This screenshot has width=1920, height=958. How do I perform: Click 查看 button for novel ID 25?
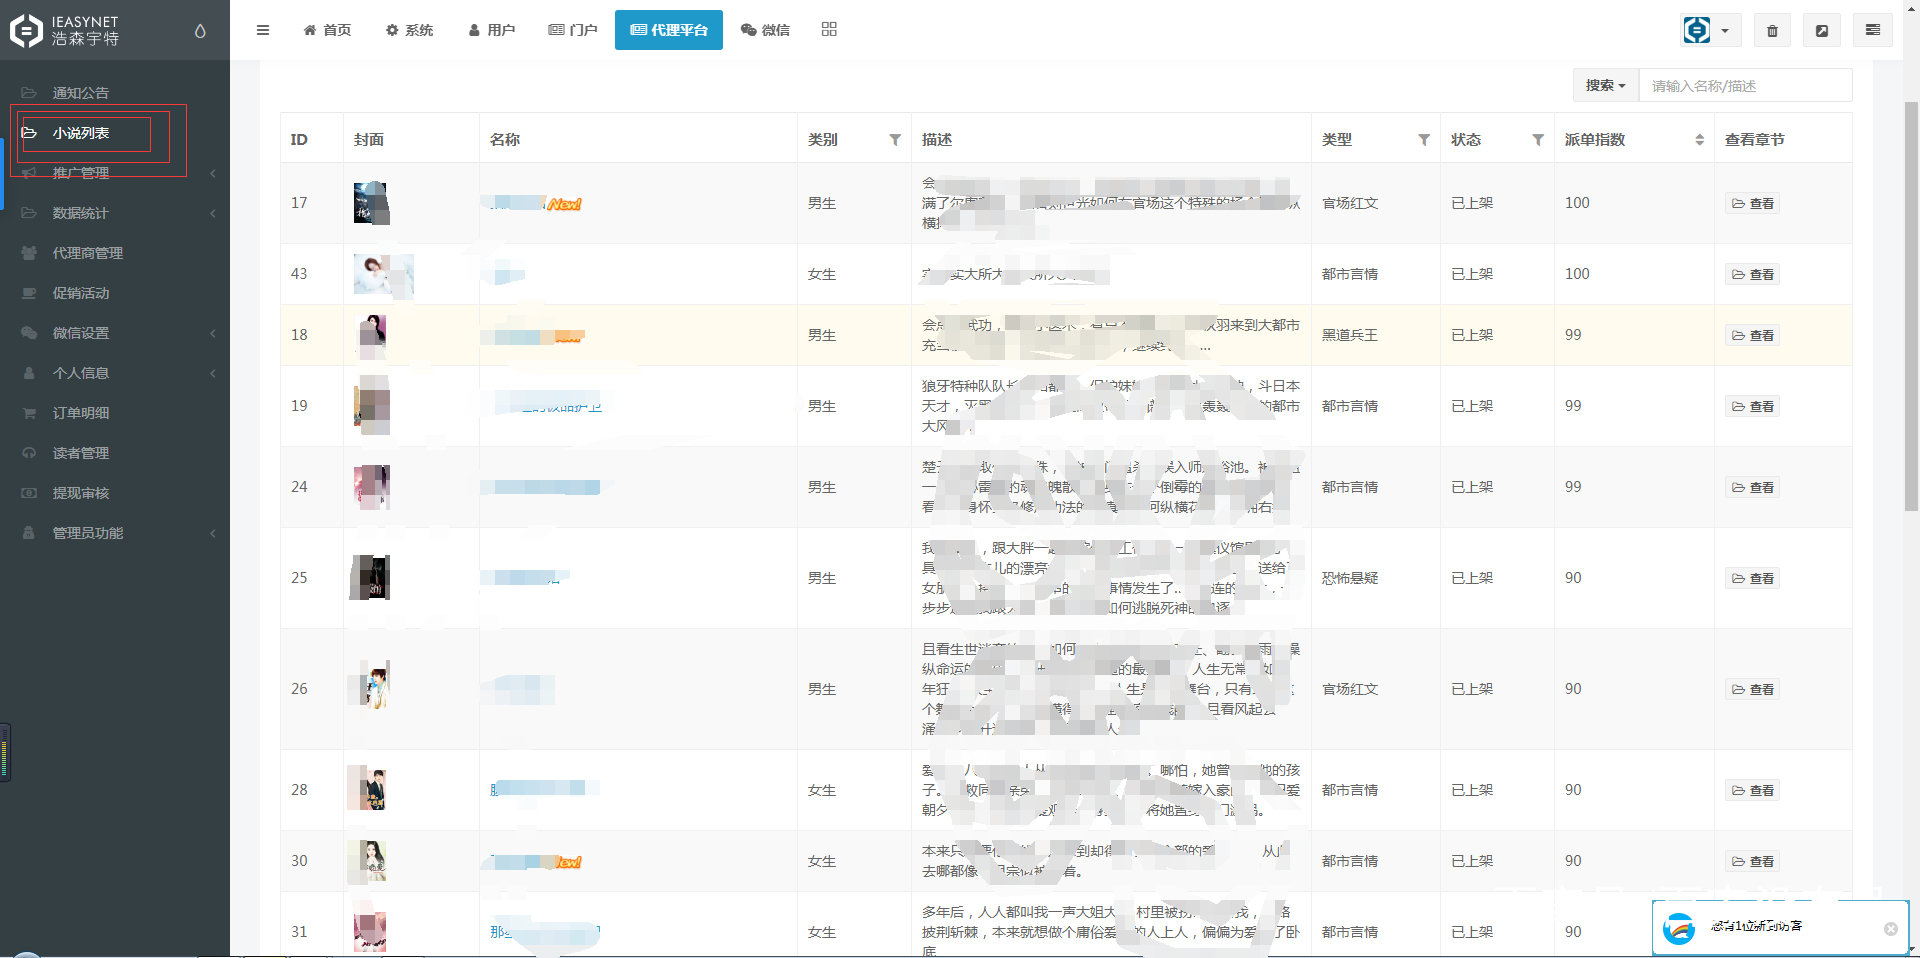point(1752,578)
